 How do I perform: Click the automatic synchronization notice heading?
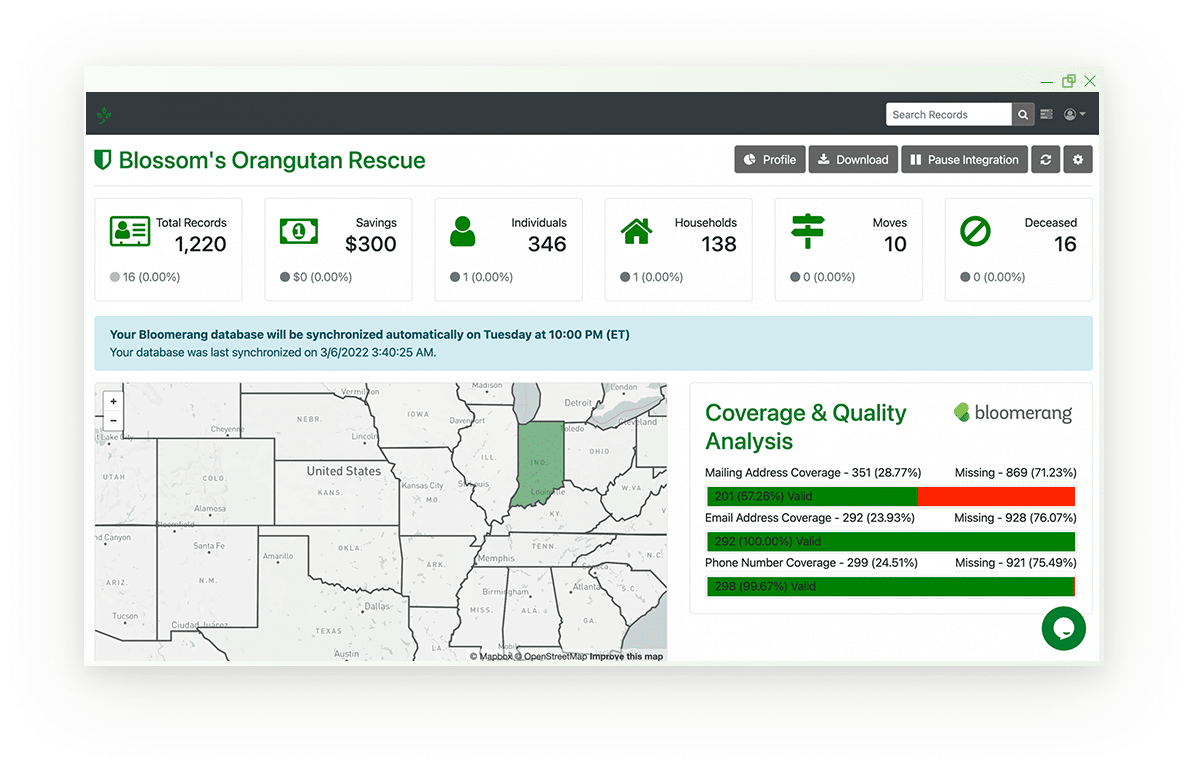370,335
